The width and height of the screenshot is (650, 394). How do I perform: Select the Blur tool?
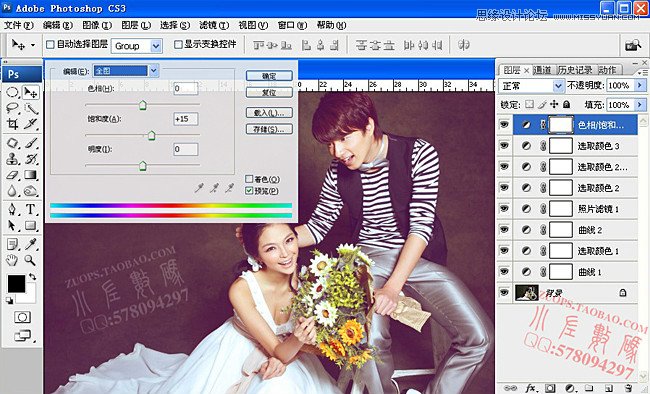(x=12, y=191)
